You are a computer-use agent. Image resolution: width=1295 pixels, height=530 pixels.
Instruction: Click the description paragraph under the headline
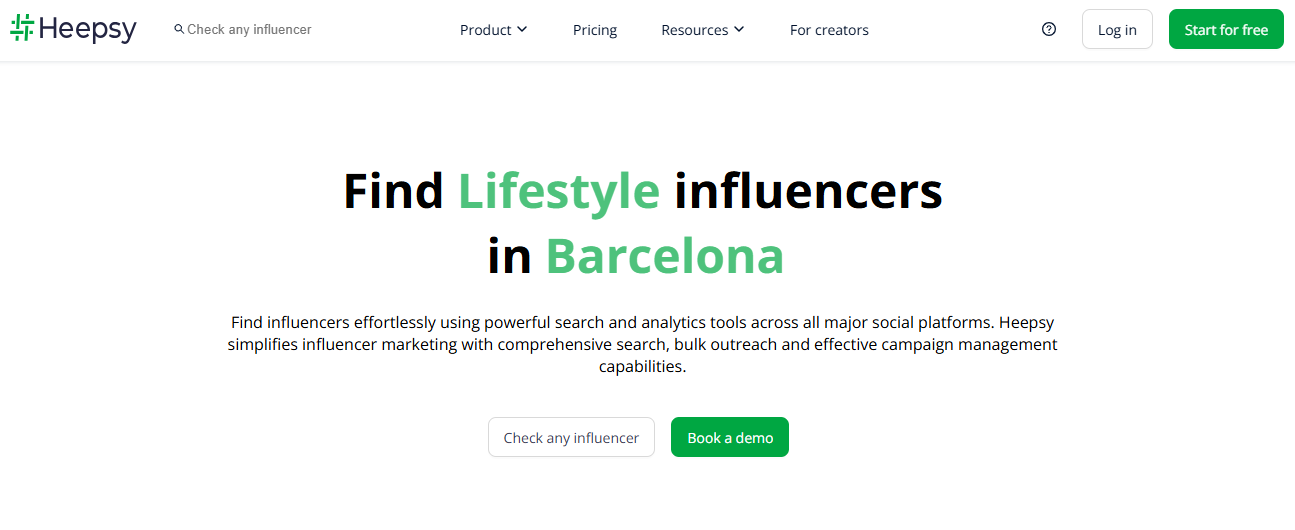click(642, 344)
